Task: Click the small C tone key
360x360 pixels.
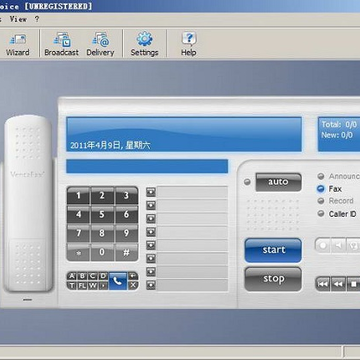Action: [x=93, y=276]
